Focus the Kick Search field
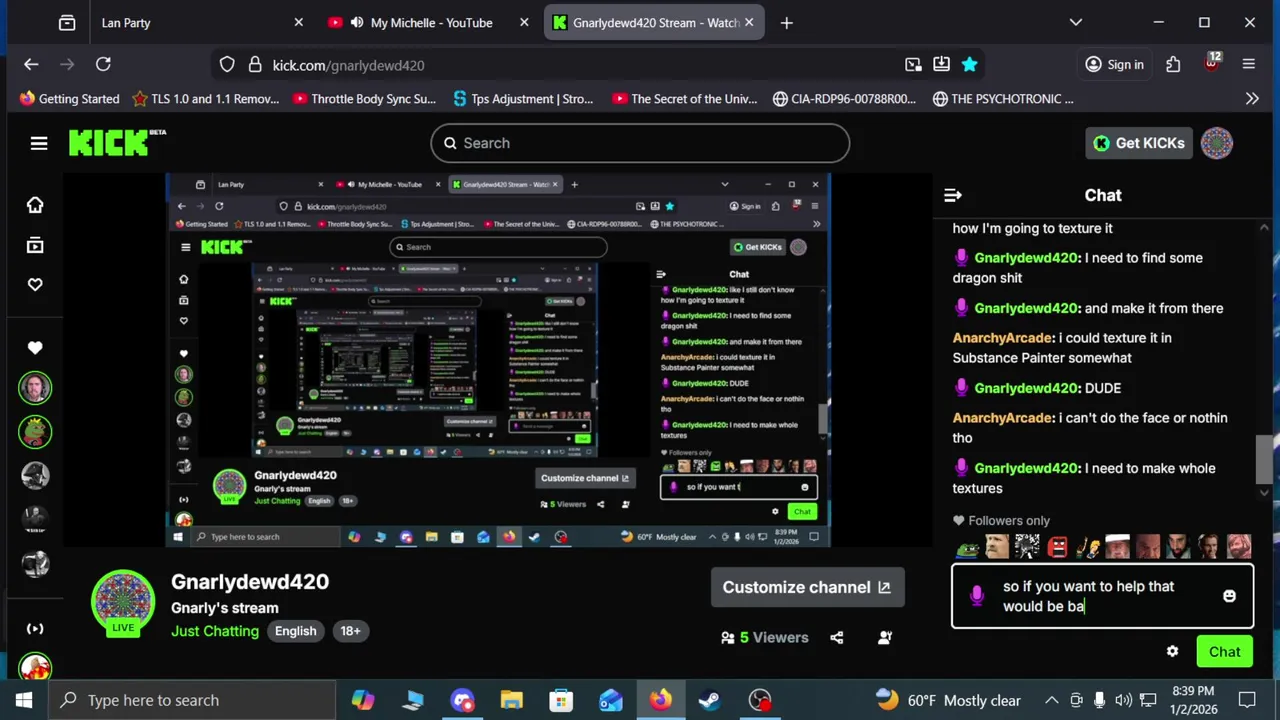The width and height of the screenshot is (1280, 720). click(640, 143)
